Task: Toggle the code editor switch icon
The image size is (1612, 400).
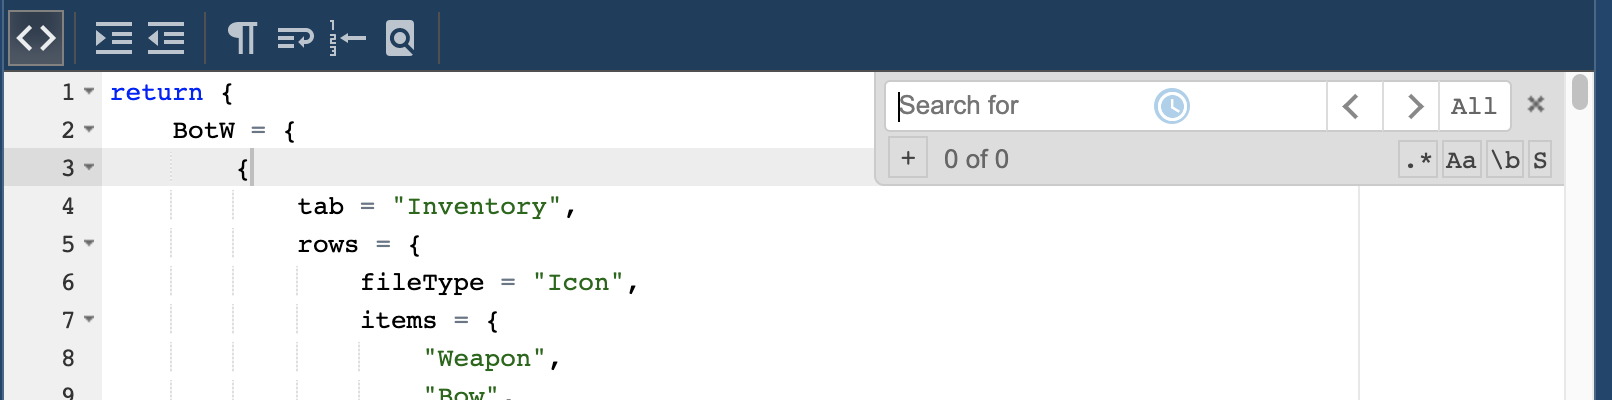Action: tap(36, 38)
